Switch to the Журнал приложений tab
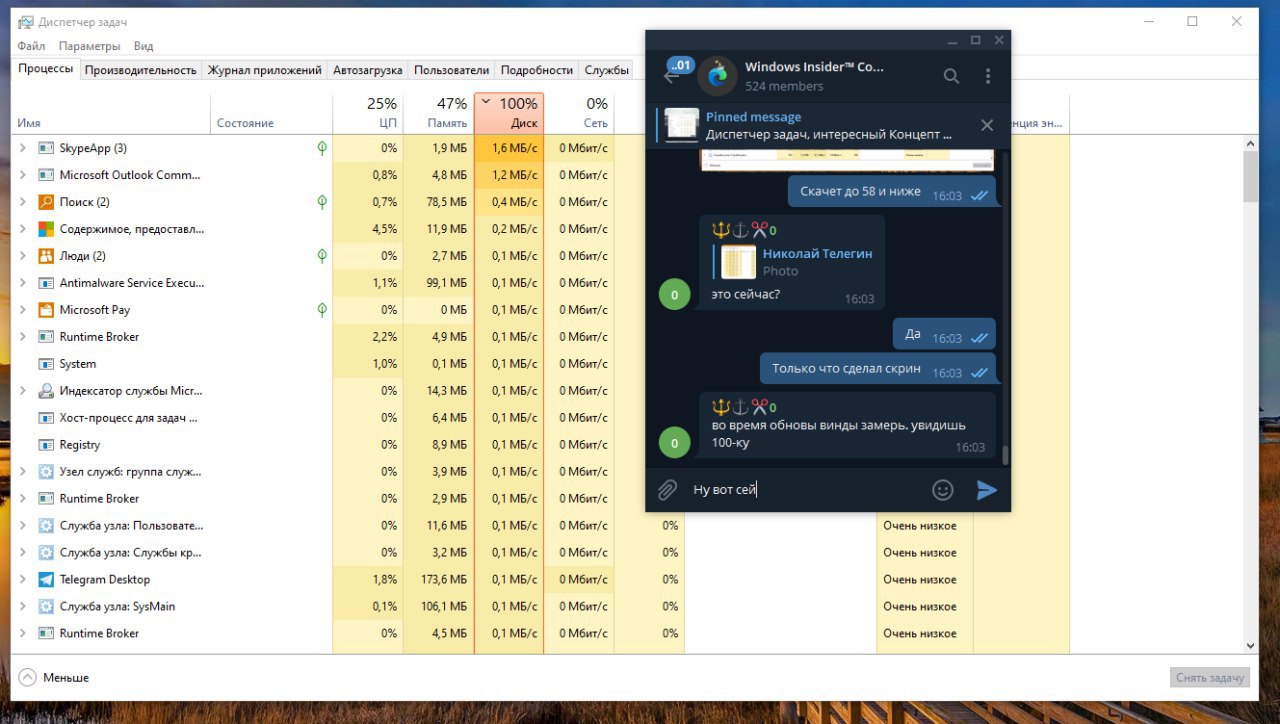Screen dimensions: 1280x724 coord(265,70)
